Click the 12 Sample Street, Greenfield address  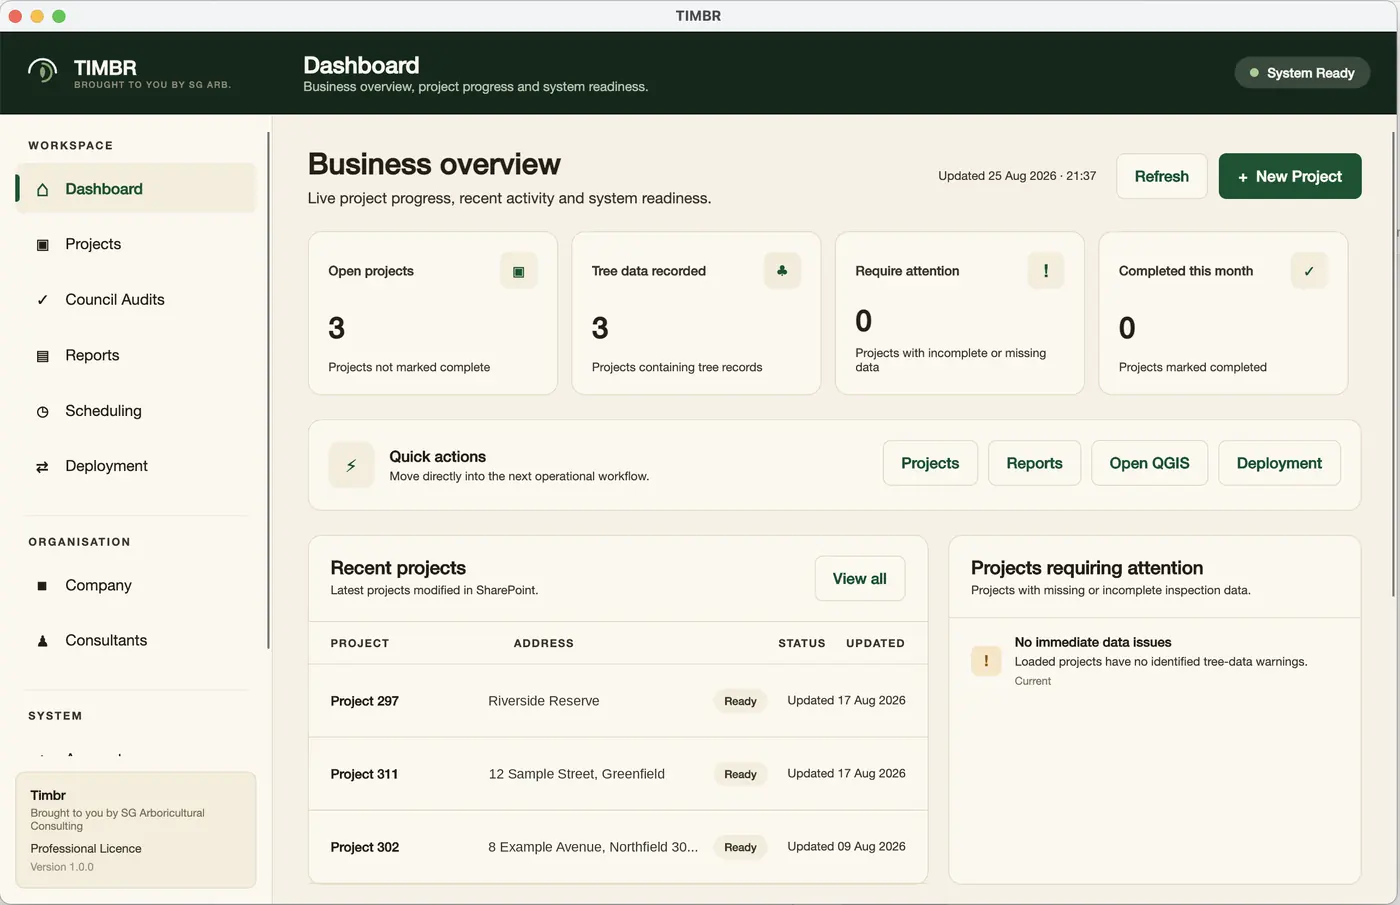click(577, 774)
